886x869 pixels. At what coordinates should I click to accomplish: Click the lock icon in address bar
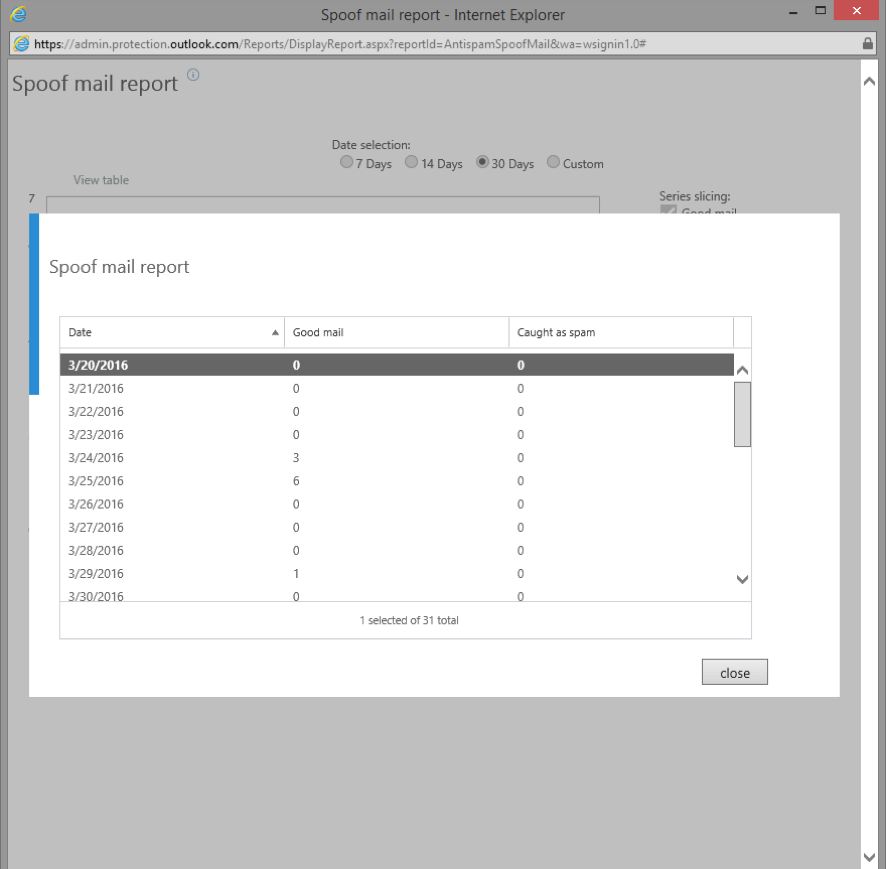[x=867, y=44]
